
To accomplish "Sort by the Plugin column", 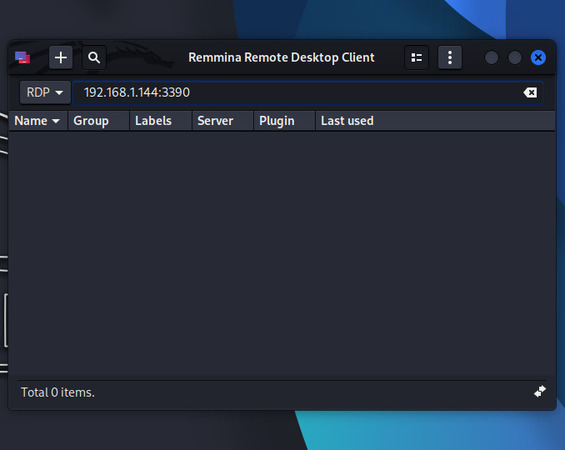I will pos(284,121).
